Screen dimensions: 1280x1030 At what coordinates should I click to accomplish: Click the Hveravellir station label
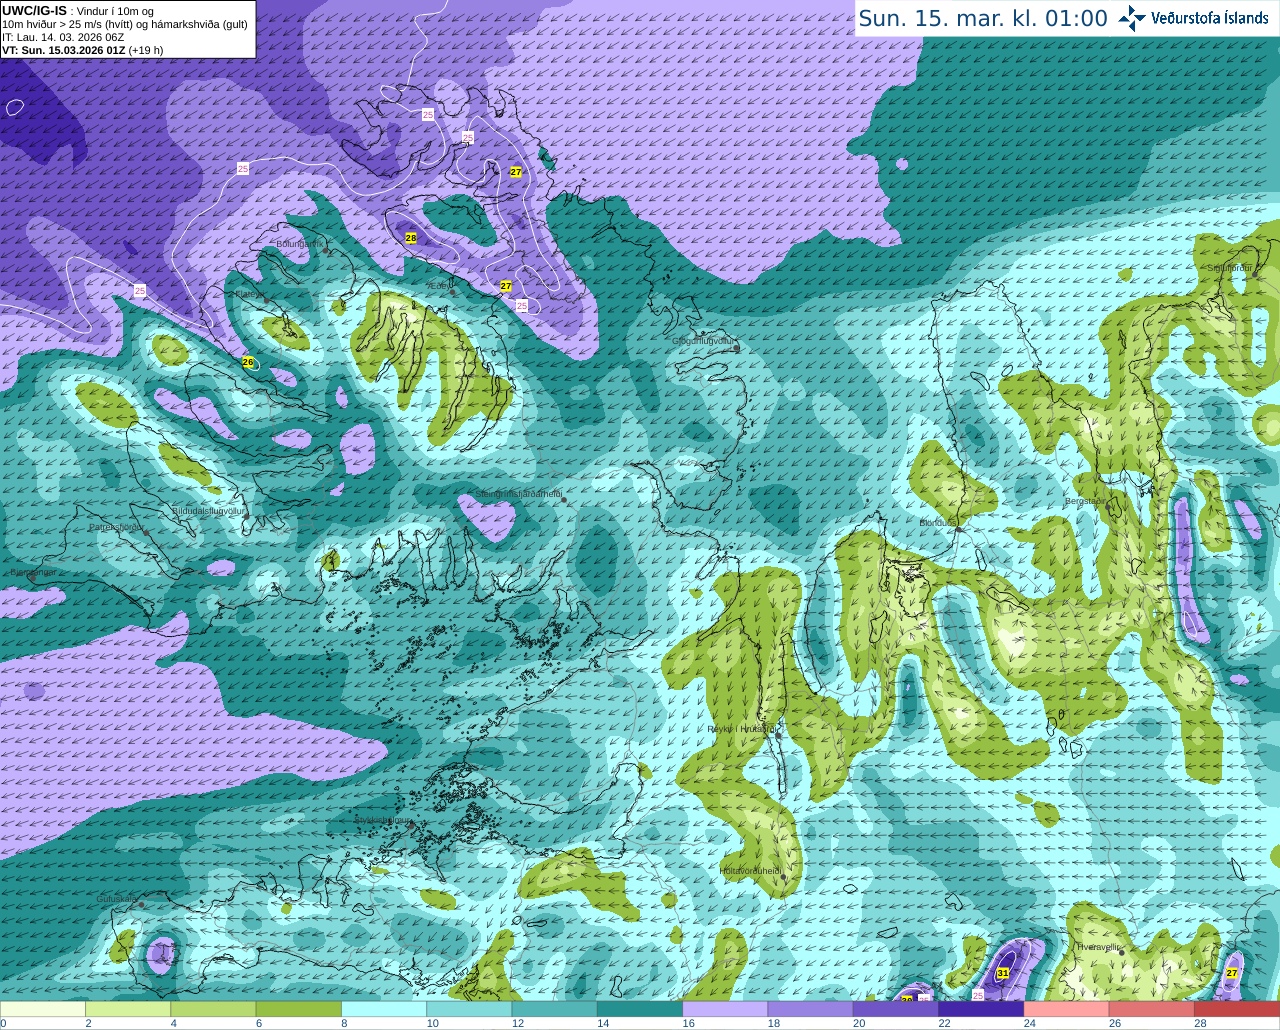[x=1097, y=946]
